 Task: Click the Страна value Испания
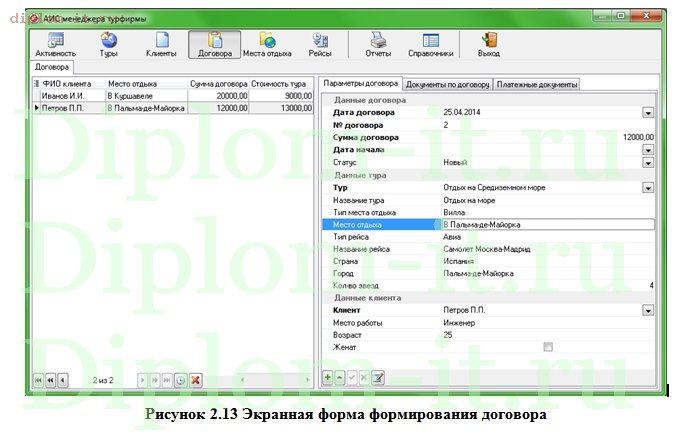click(458, 261)
